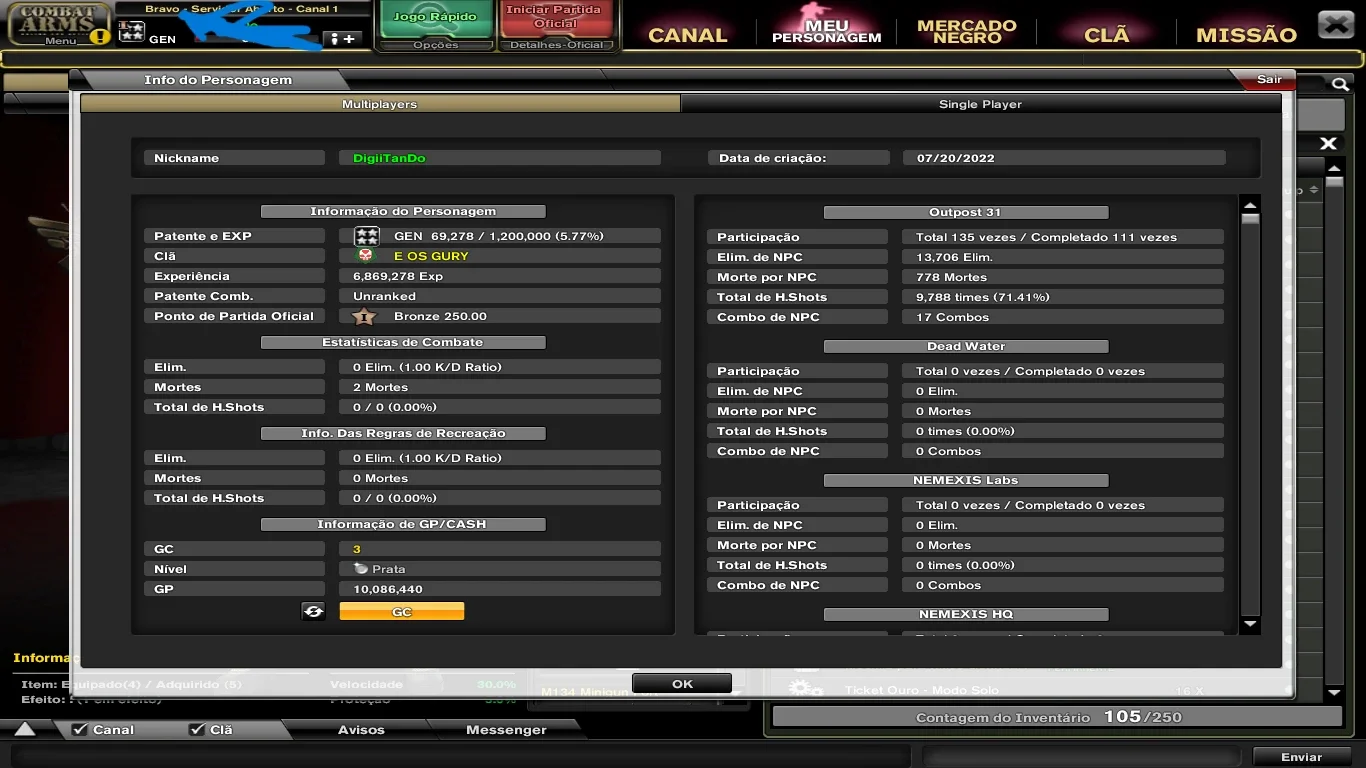Toggle the Clã chat checkbox

click(x=197, y=730)
